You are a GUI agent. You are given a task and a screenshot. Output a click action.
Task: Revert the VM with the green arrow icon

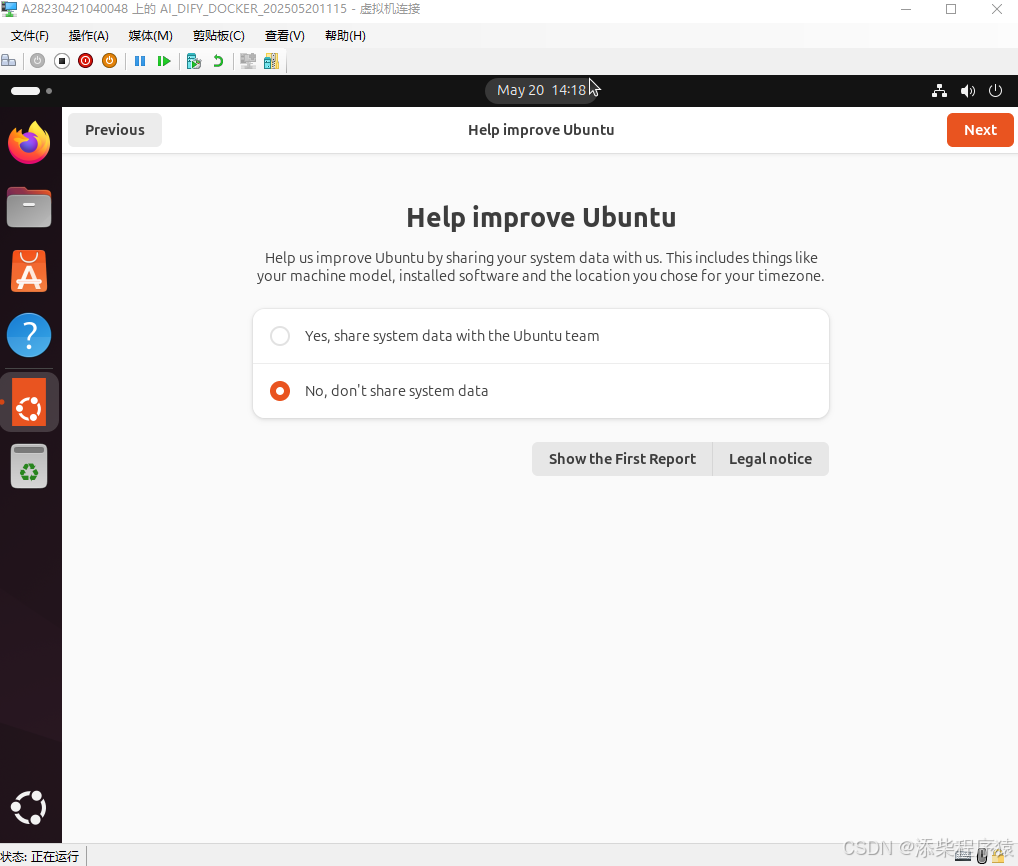point(218,61)
